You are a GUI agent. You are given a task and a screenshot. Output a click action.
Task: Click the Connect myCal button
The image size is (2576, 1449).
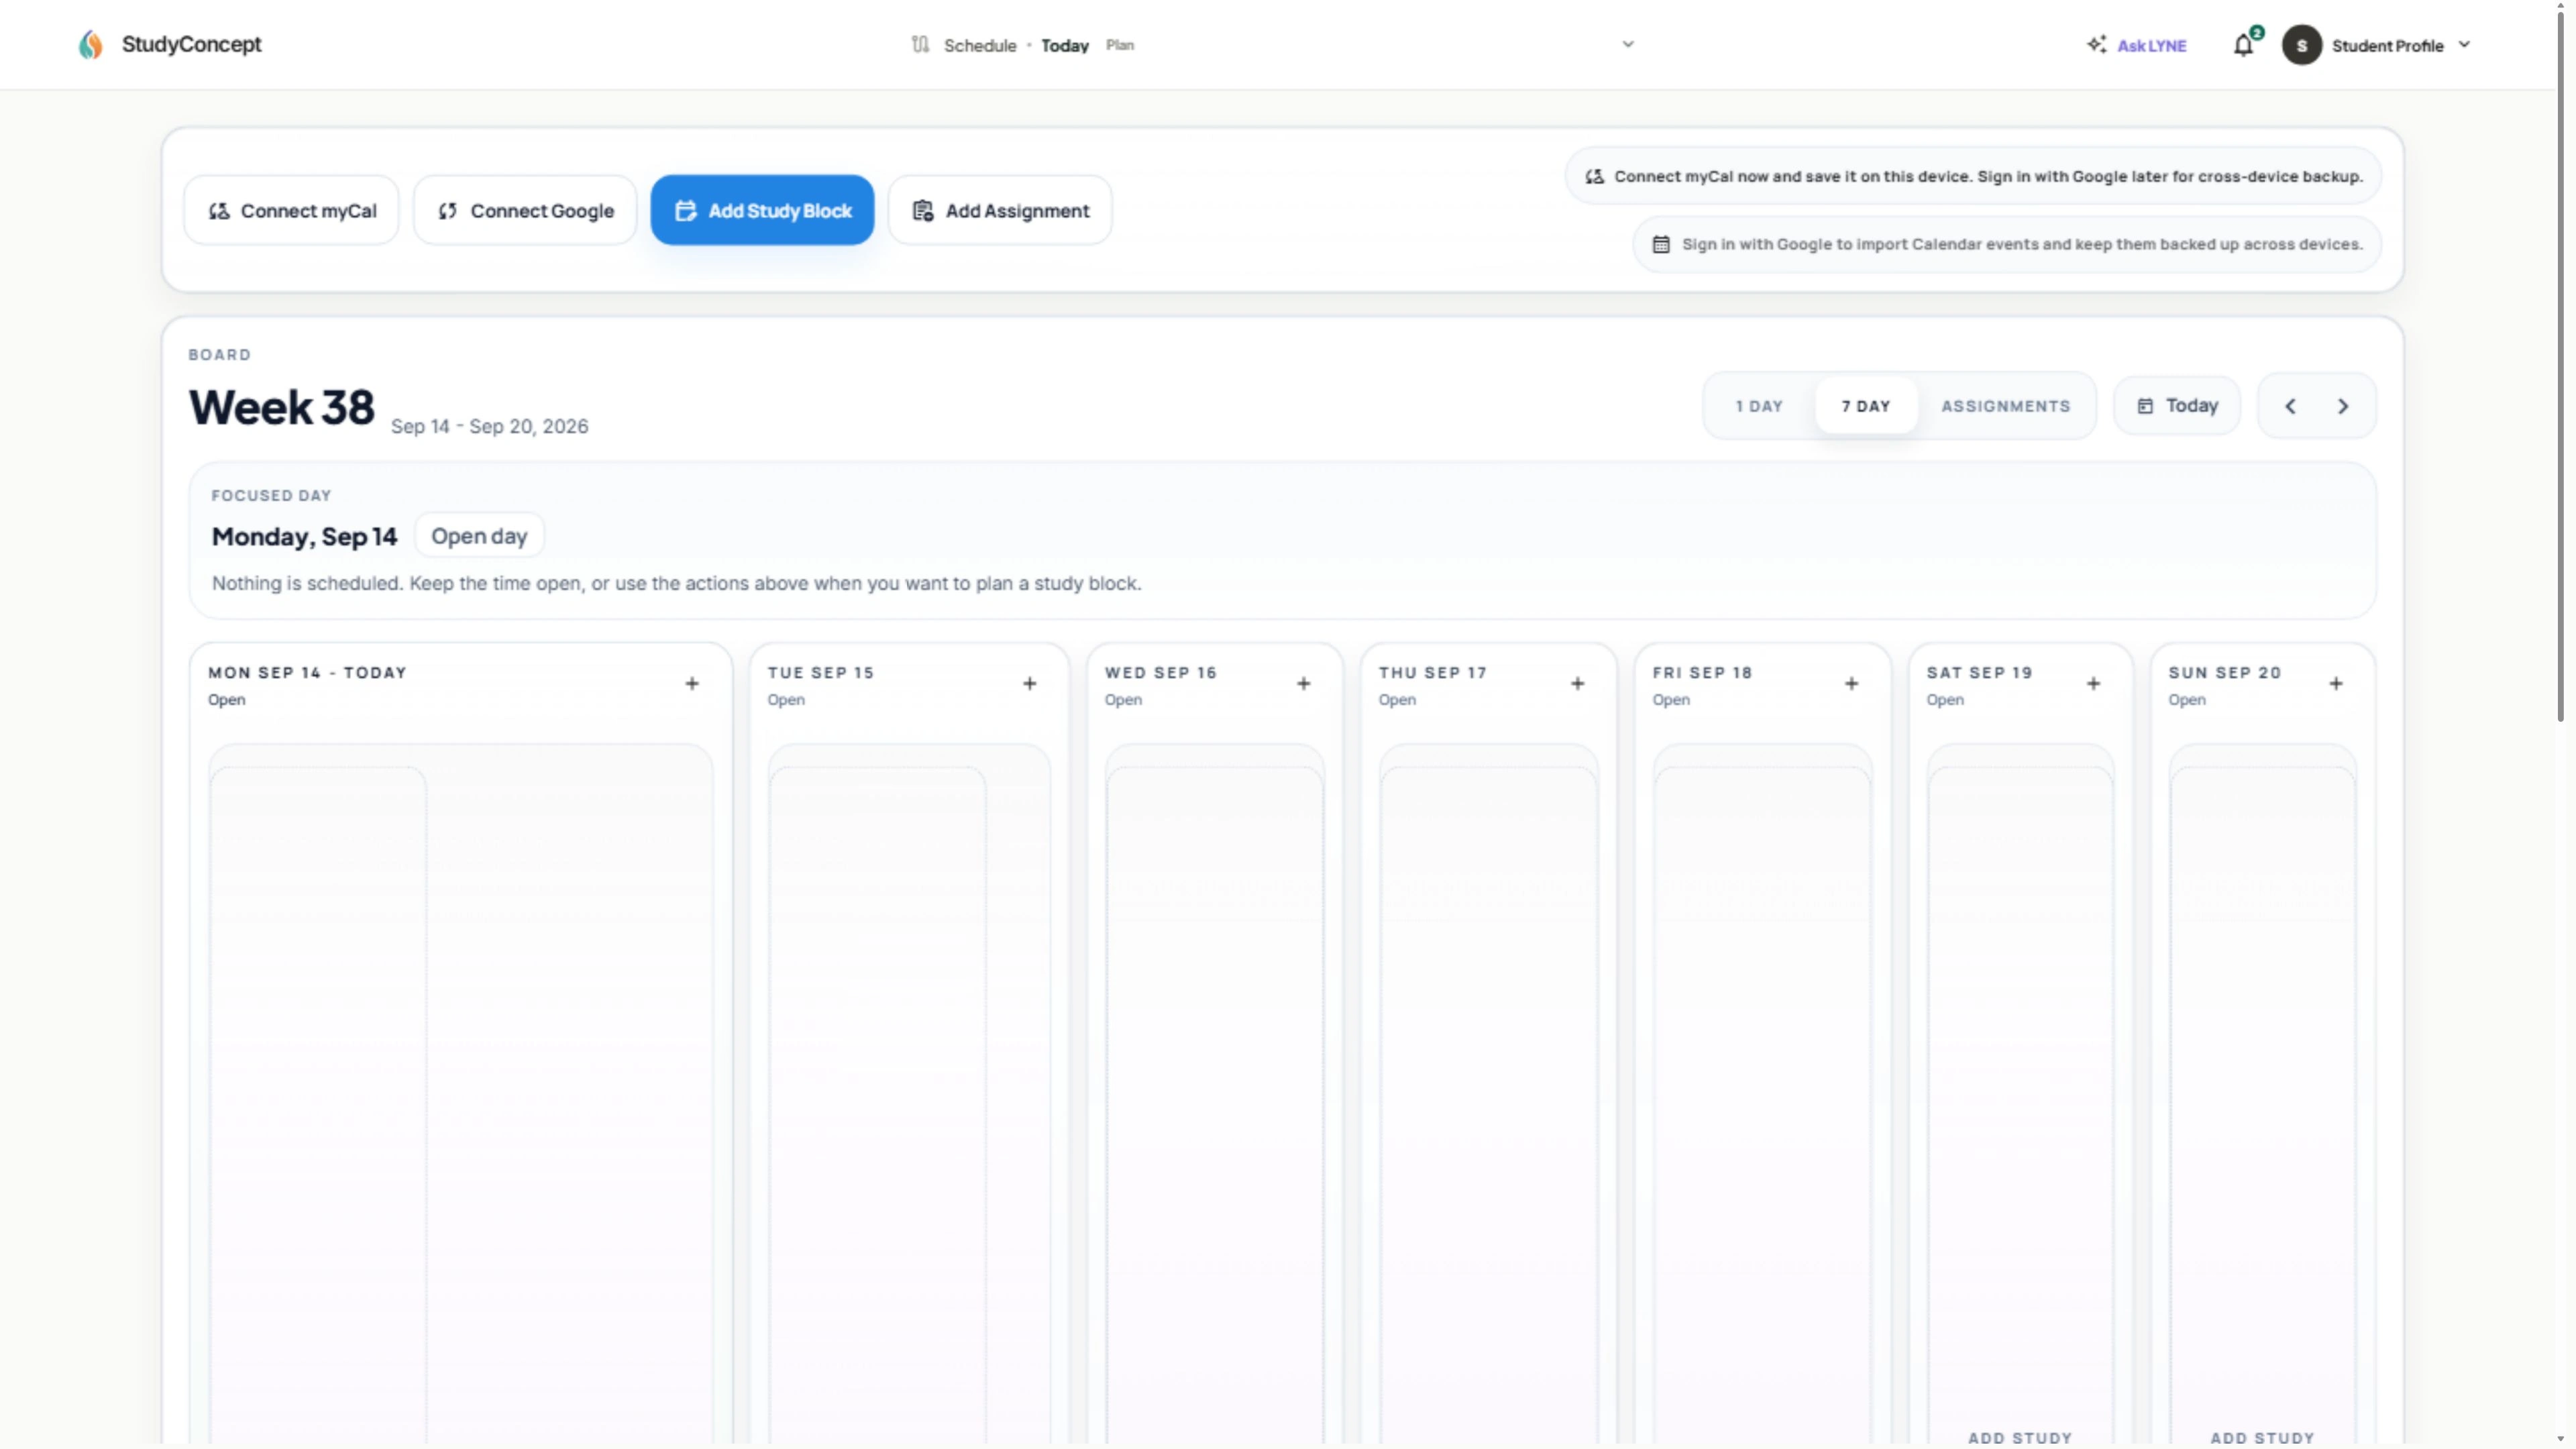click(x=291, y=211)
